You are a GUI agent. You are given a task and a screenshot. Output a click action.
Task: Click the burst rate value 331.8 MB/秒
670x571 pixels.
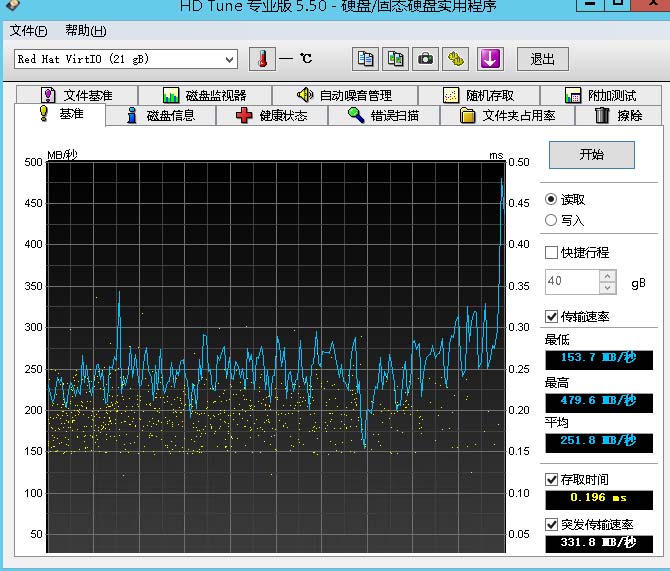599,544
